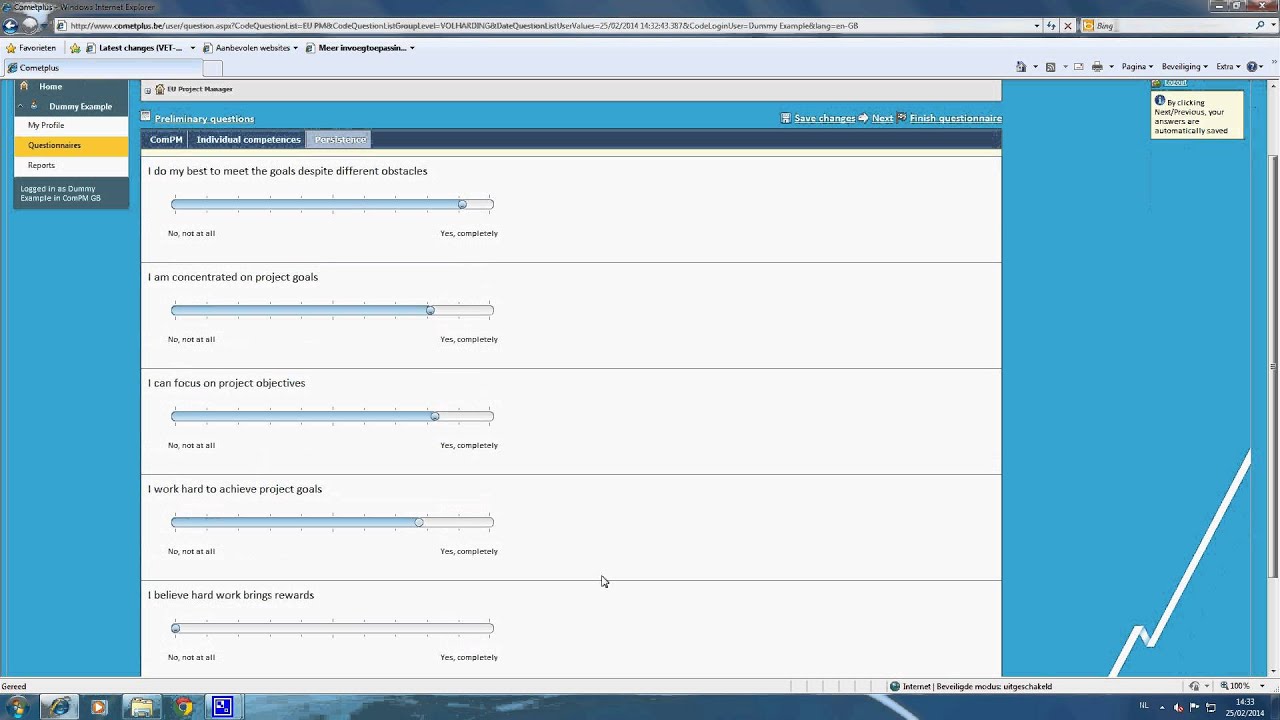This screenshot has width=1280, height=720.
Task: Click the Windows Start button
Action: pyautogui.click(x=17, y=707)
